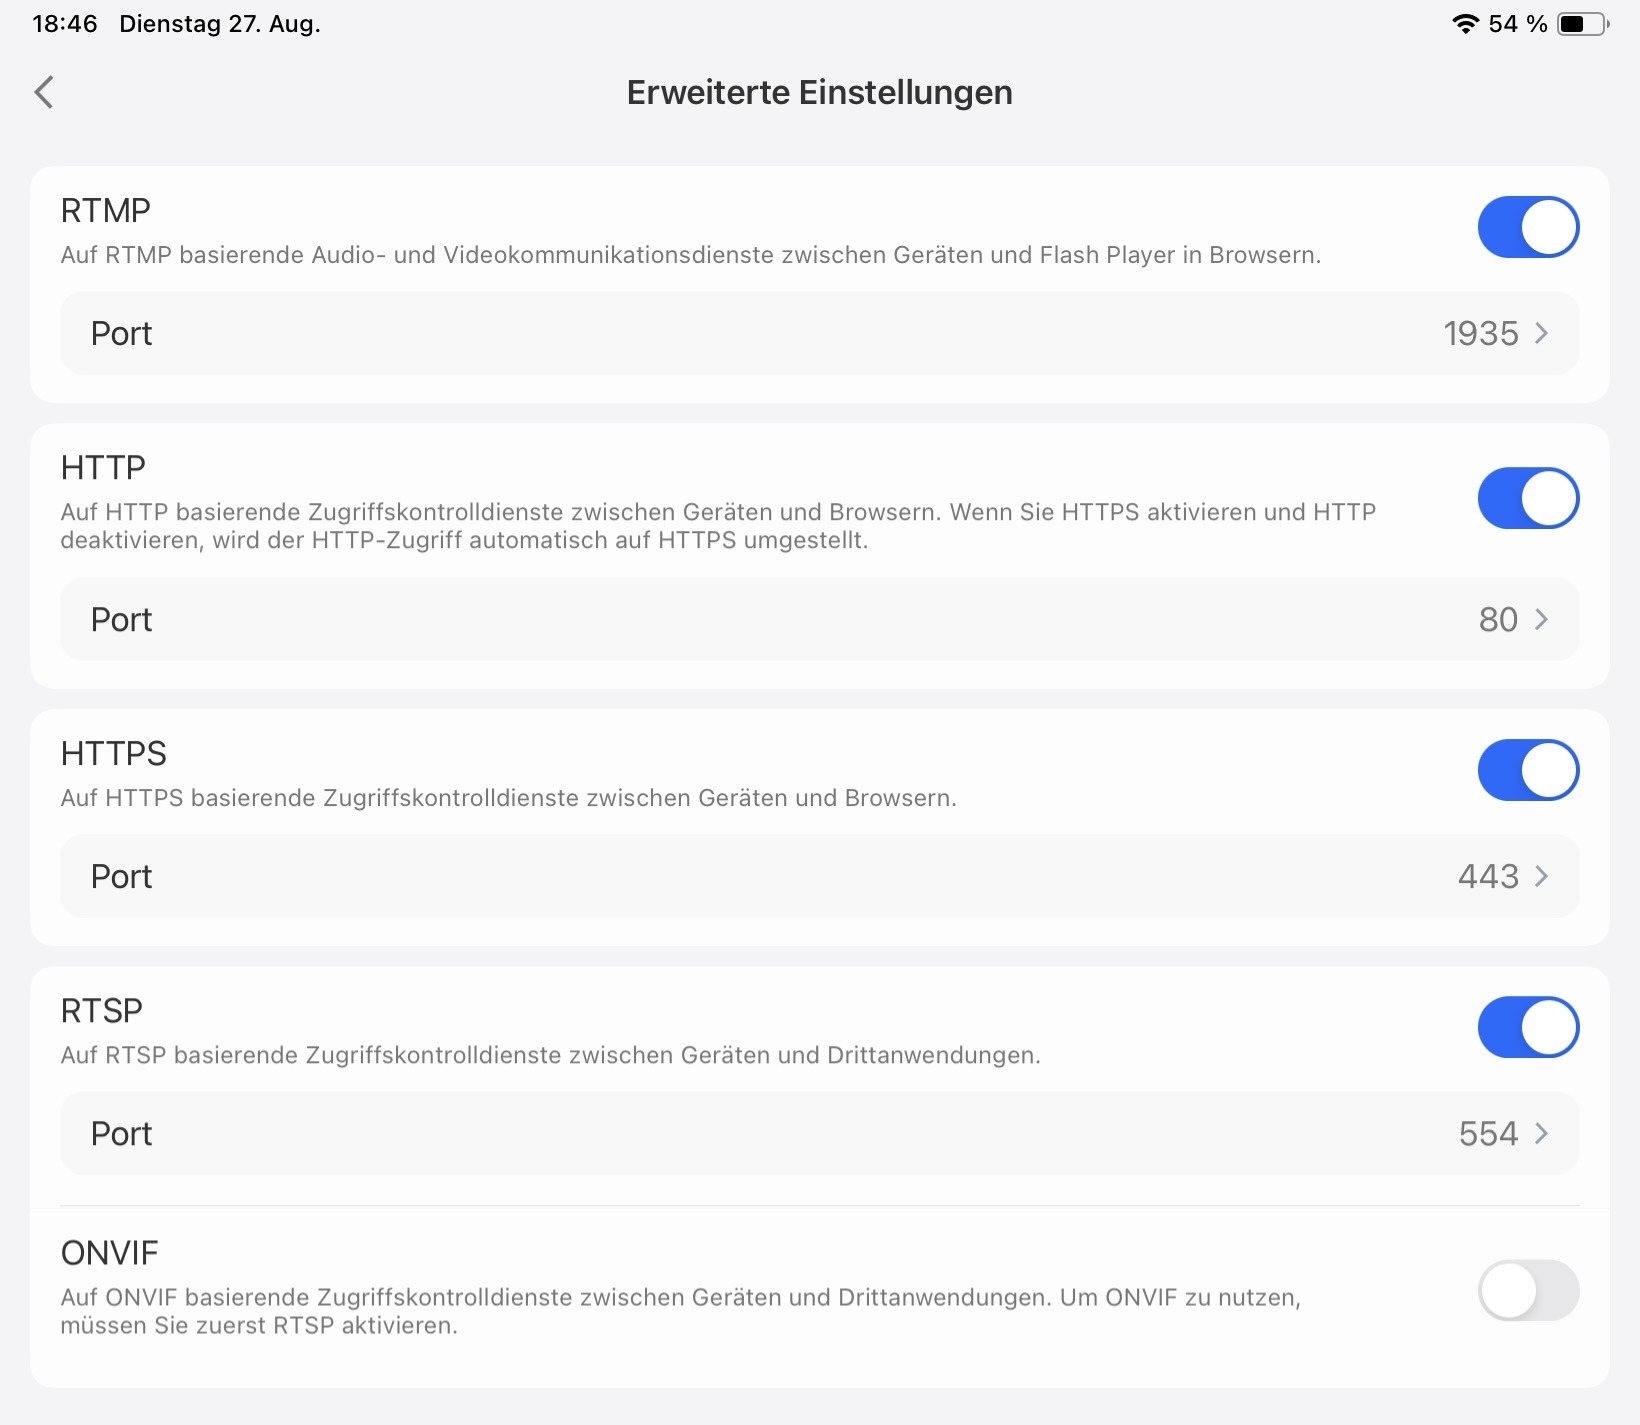Expand the RTSP port 554 chevron
Viewport: 1640px width, 1425px height.
(x=1541, y=1134)
